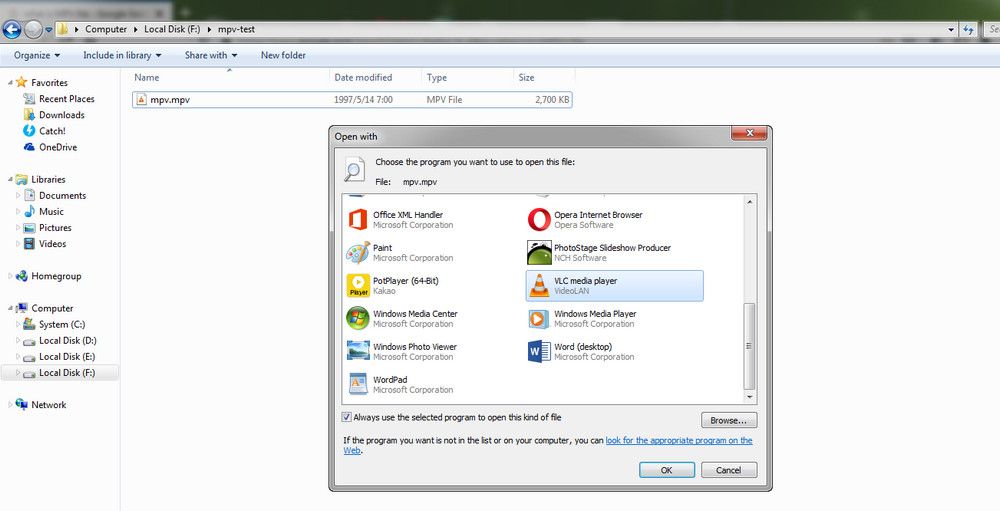The image size is (1000, 511).
Task: Pick the PhotoStage Slideshow Producer icon
Action: pyautogui.click(x=539, y=253)
